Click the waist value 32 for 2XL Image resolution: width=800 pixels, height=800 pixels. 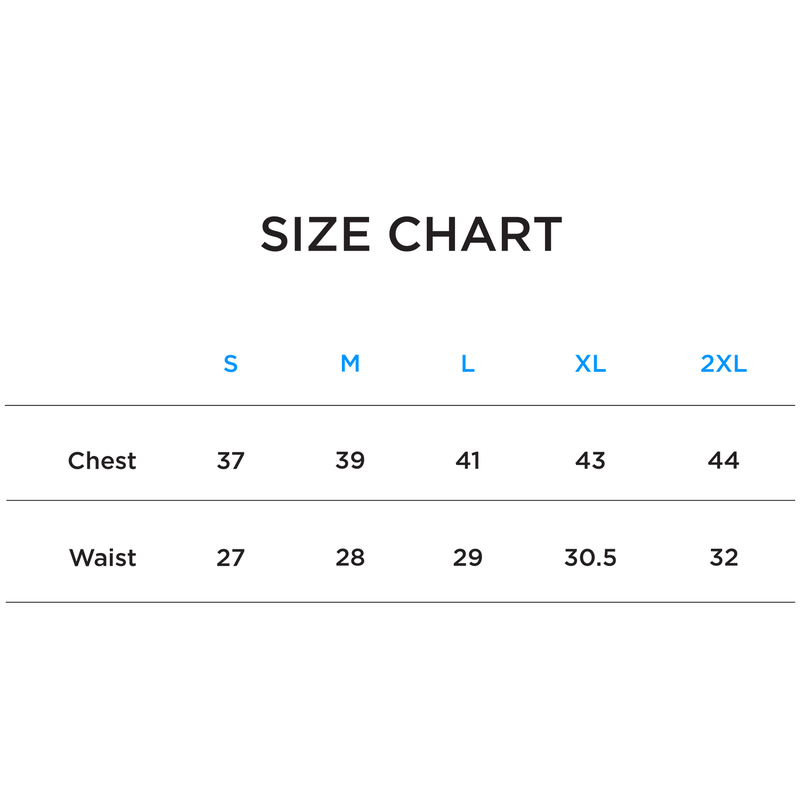pyautogui.click(x=723, y=558)
